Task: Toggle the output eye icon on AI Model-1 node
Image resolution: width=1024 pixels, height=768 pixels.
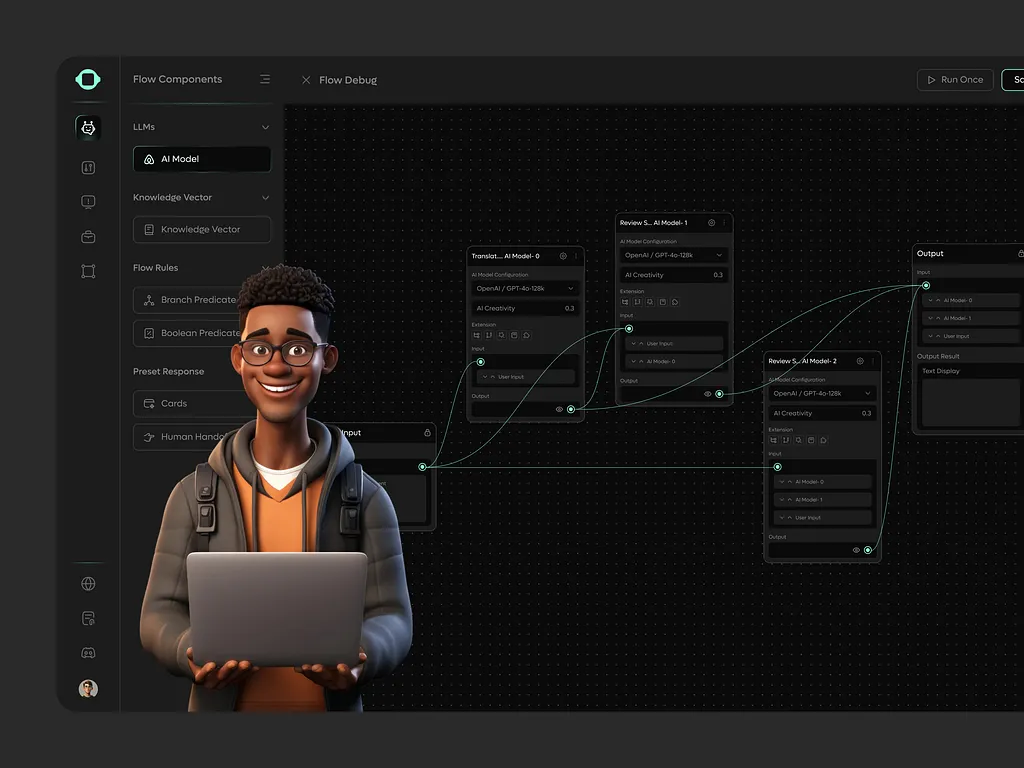Action: point(707,394)
